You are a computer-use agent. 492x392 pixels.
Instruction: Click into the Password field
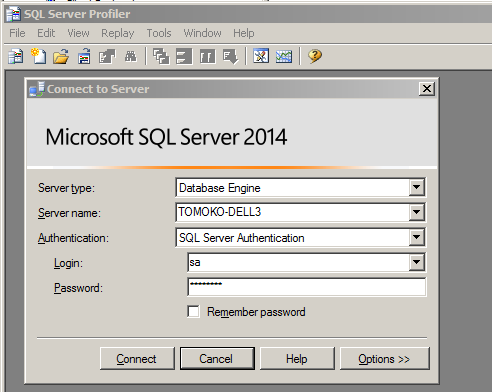[307, 287]
